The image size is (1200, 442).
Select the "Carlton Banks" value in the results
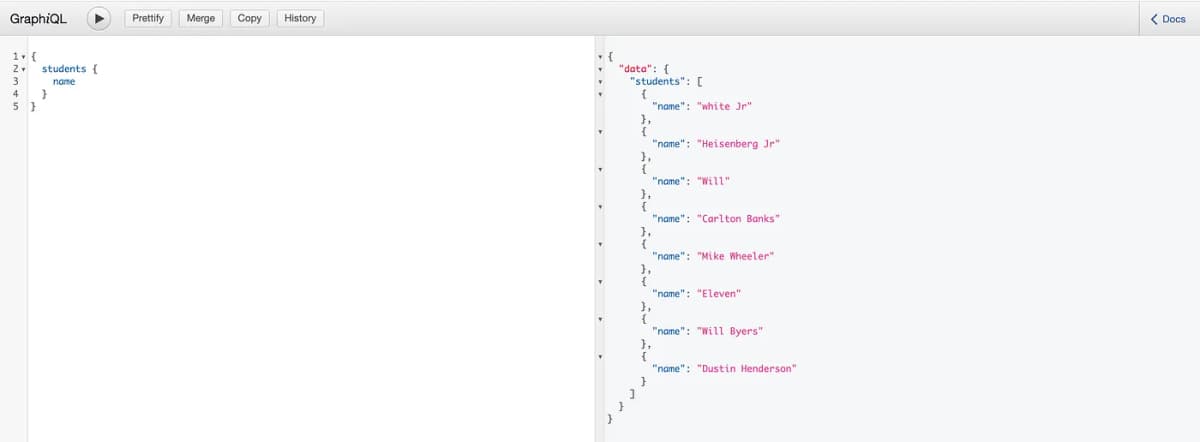coord(738,219)
